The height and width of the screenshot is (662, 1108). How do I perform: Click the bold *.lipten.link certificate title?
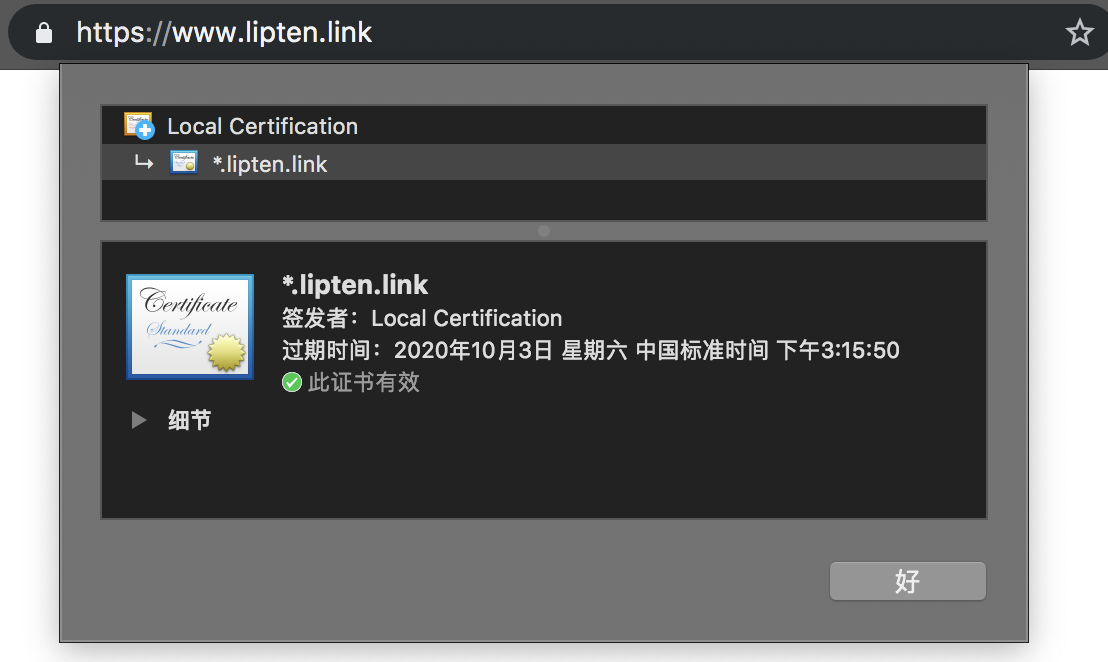pyautogui.click(x=355, y=285)
